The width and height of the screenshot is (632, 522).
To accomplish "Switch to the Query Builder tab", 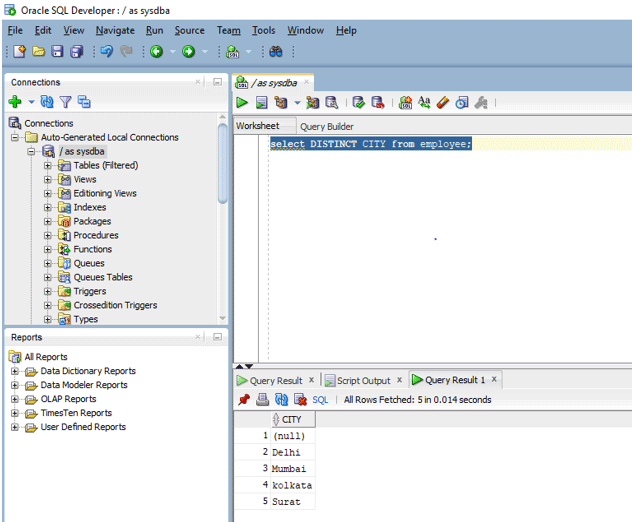I will [327, 127].
